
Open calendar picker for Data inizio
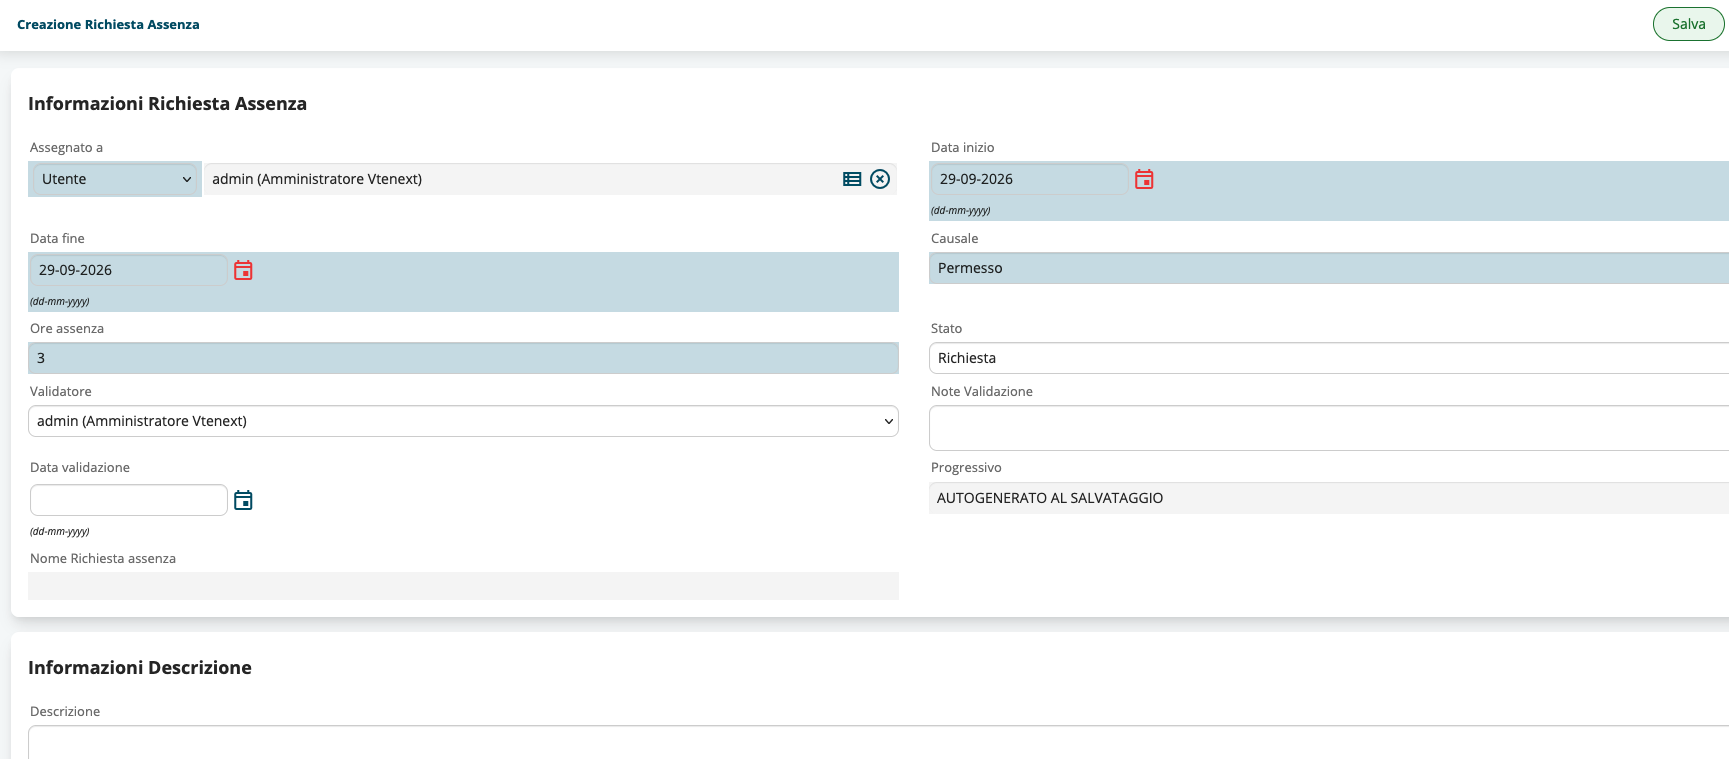tap(1144, 179)
